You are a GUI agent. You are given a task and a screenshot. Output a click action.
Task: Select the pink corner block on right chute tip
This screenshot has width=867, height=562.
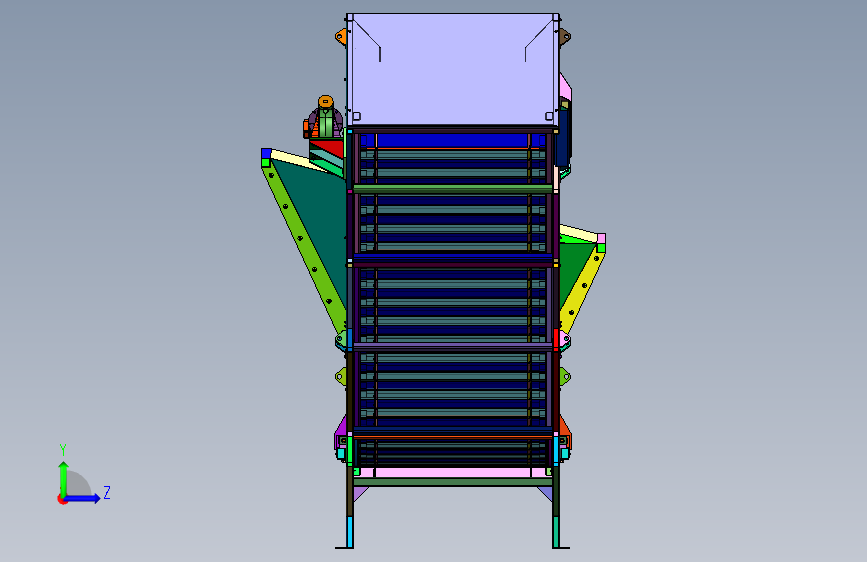[602, 239]
